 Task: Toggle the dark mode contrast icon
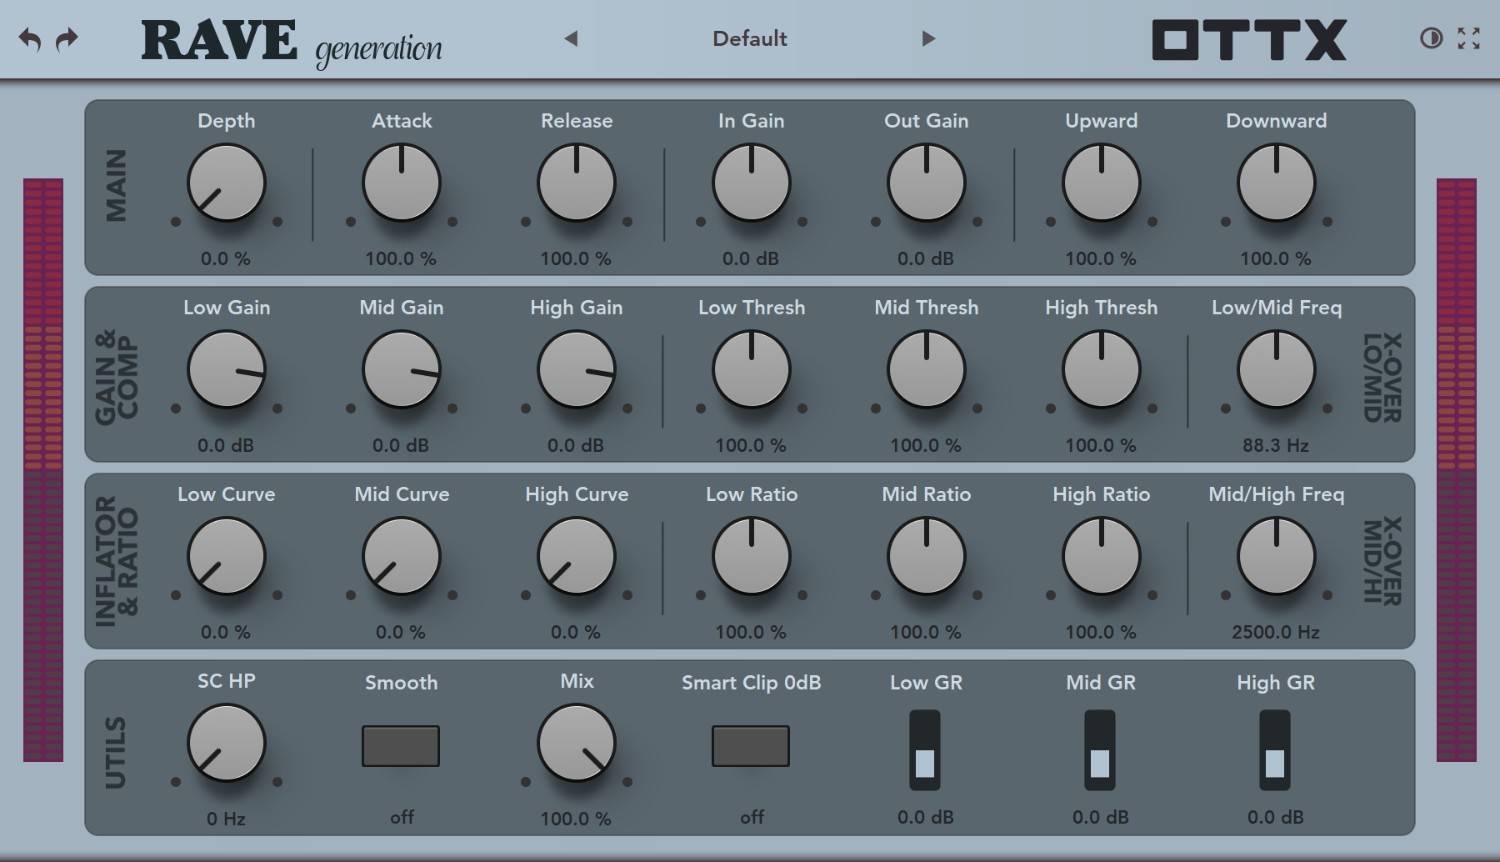tap(1430, 38)
